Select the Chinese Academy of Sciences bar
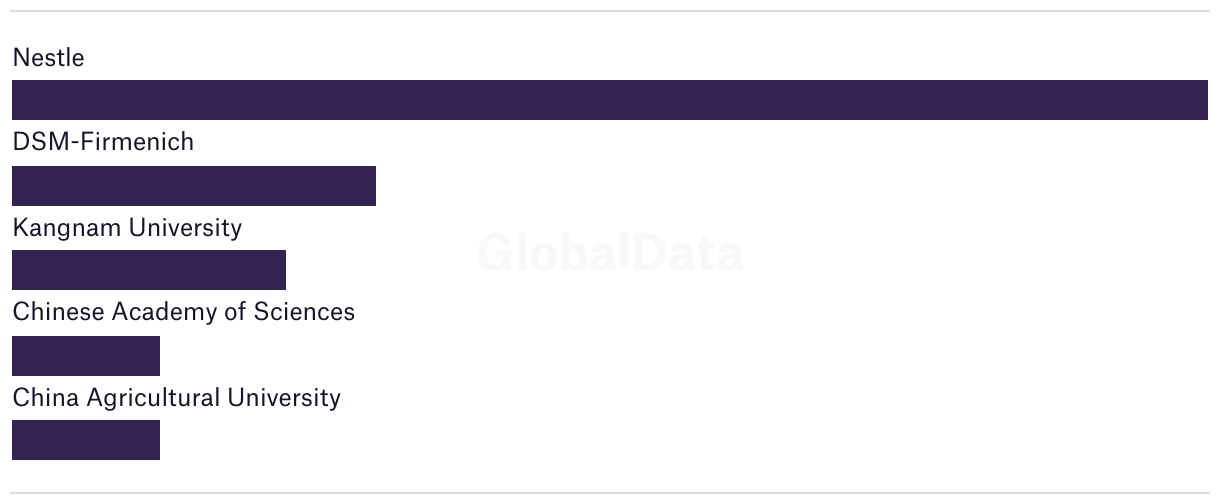 point(86,356)
